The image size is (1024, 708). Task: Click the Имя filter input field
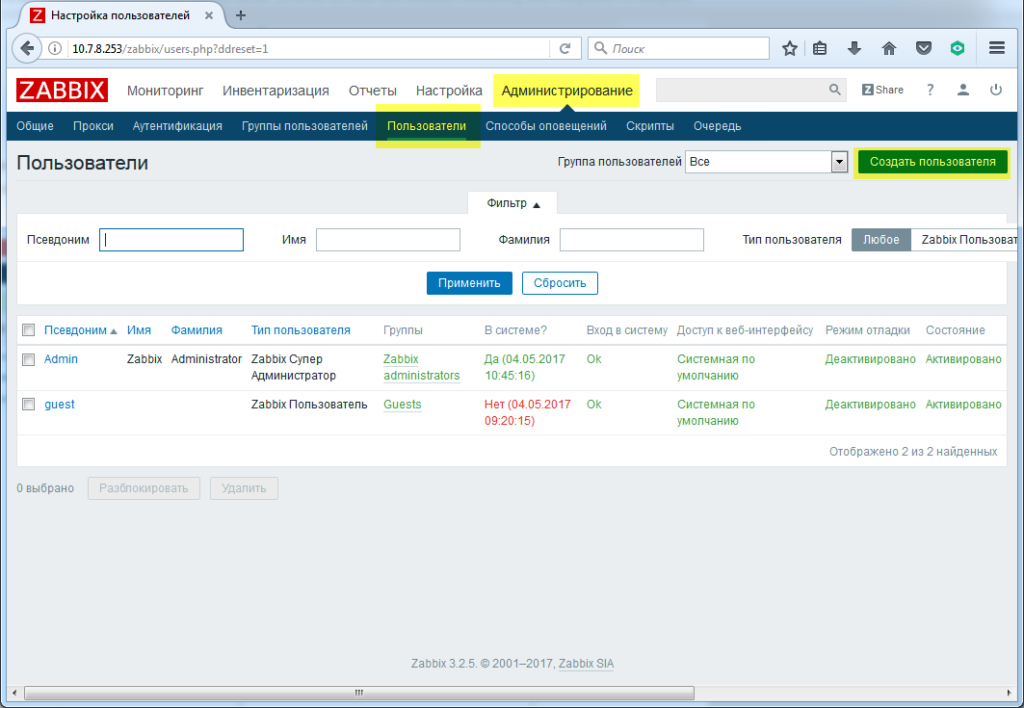[x=388, y=240]
